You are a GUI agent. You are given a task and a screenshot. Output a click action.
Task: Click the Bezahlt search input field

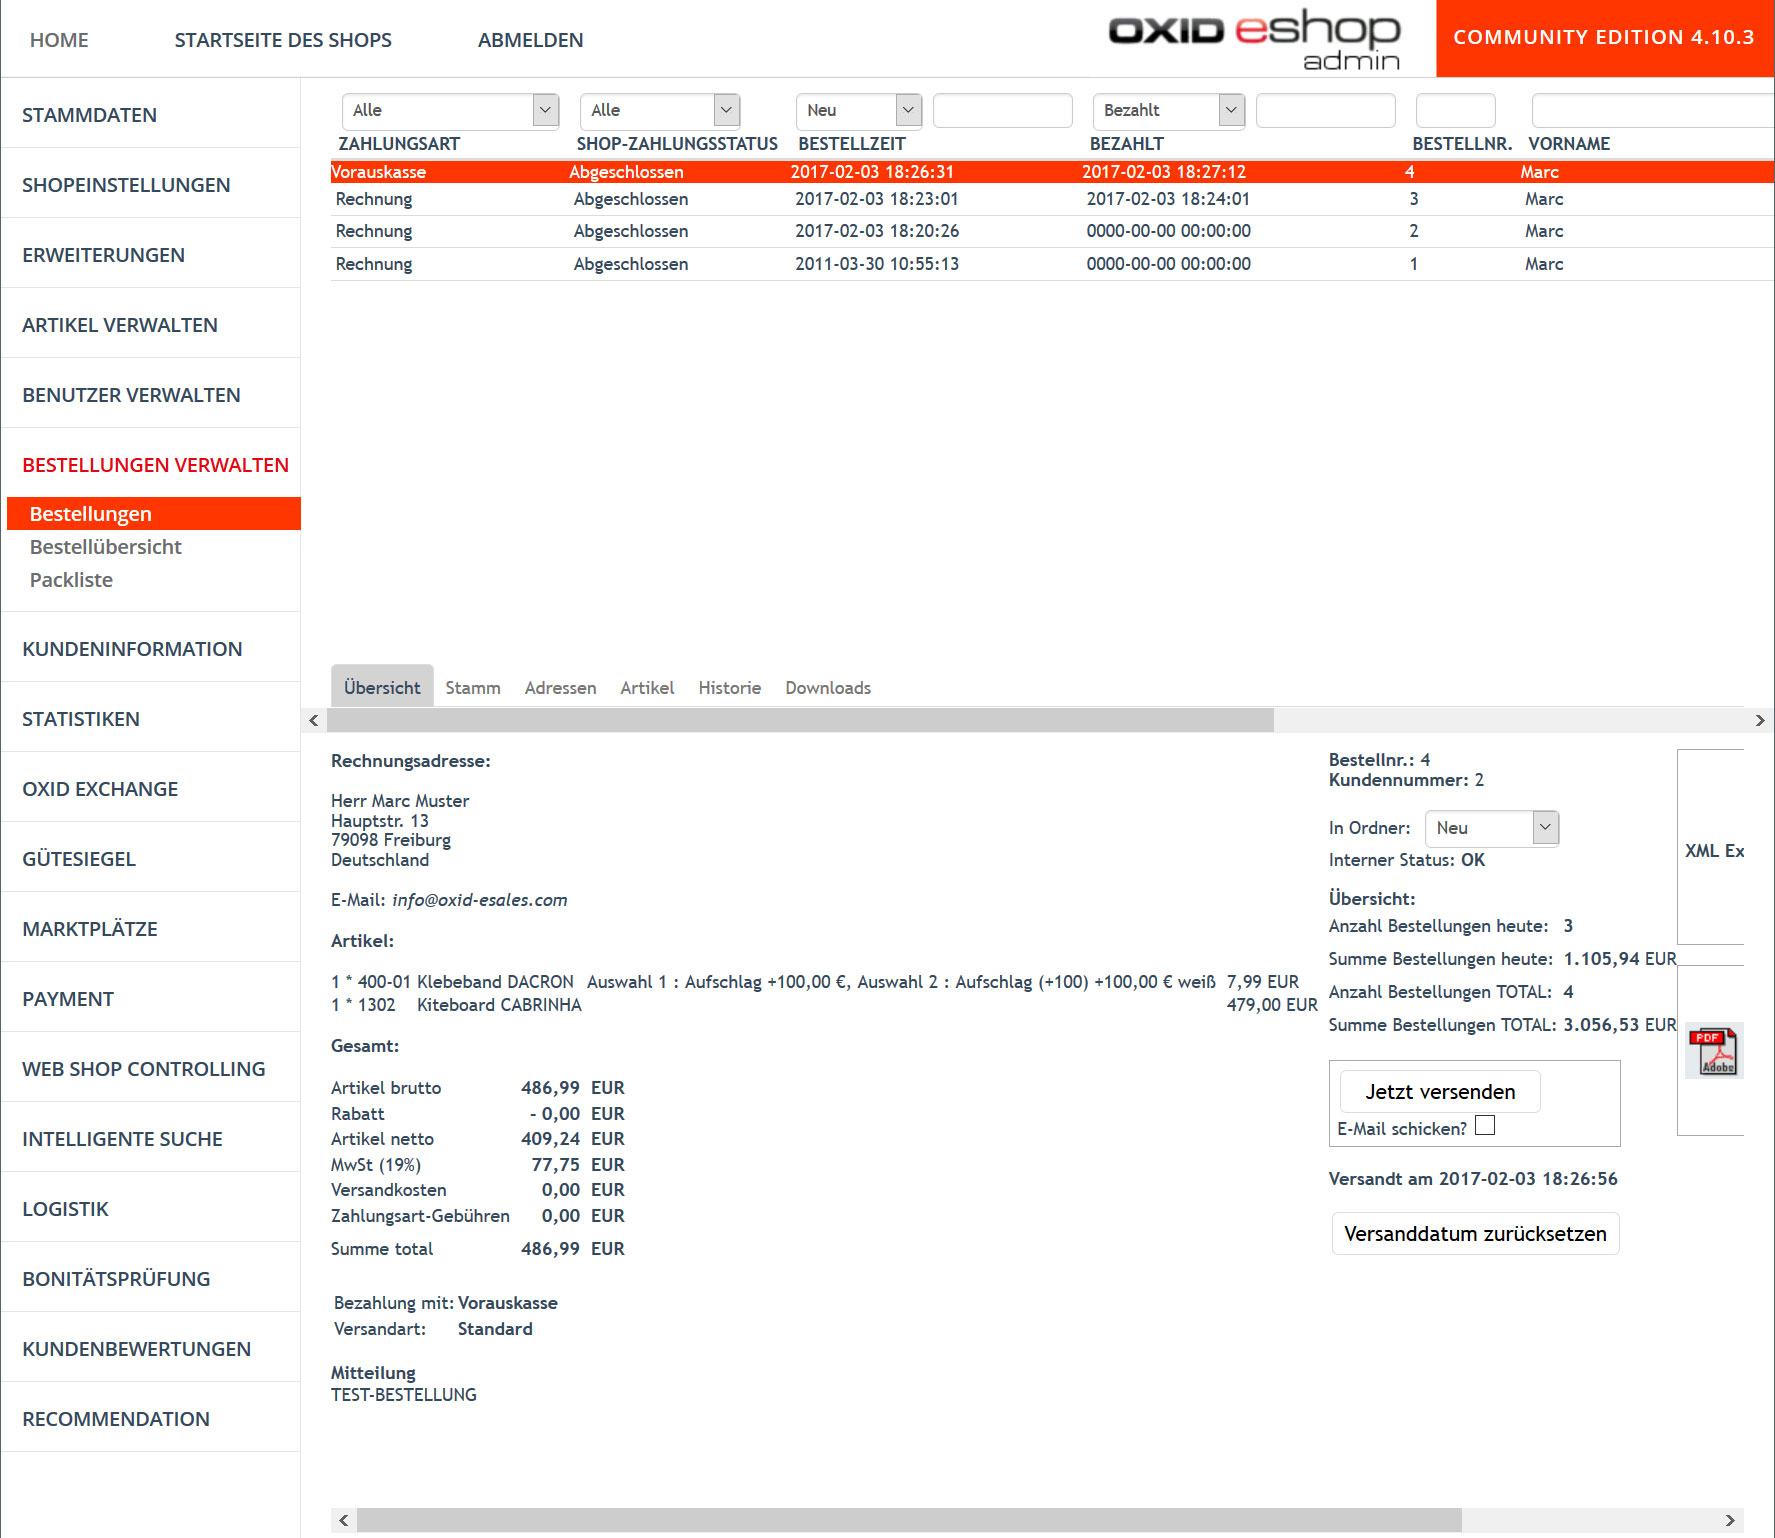coord(1325,110)
